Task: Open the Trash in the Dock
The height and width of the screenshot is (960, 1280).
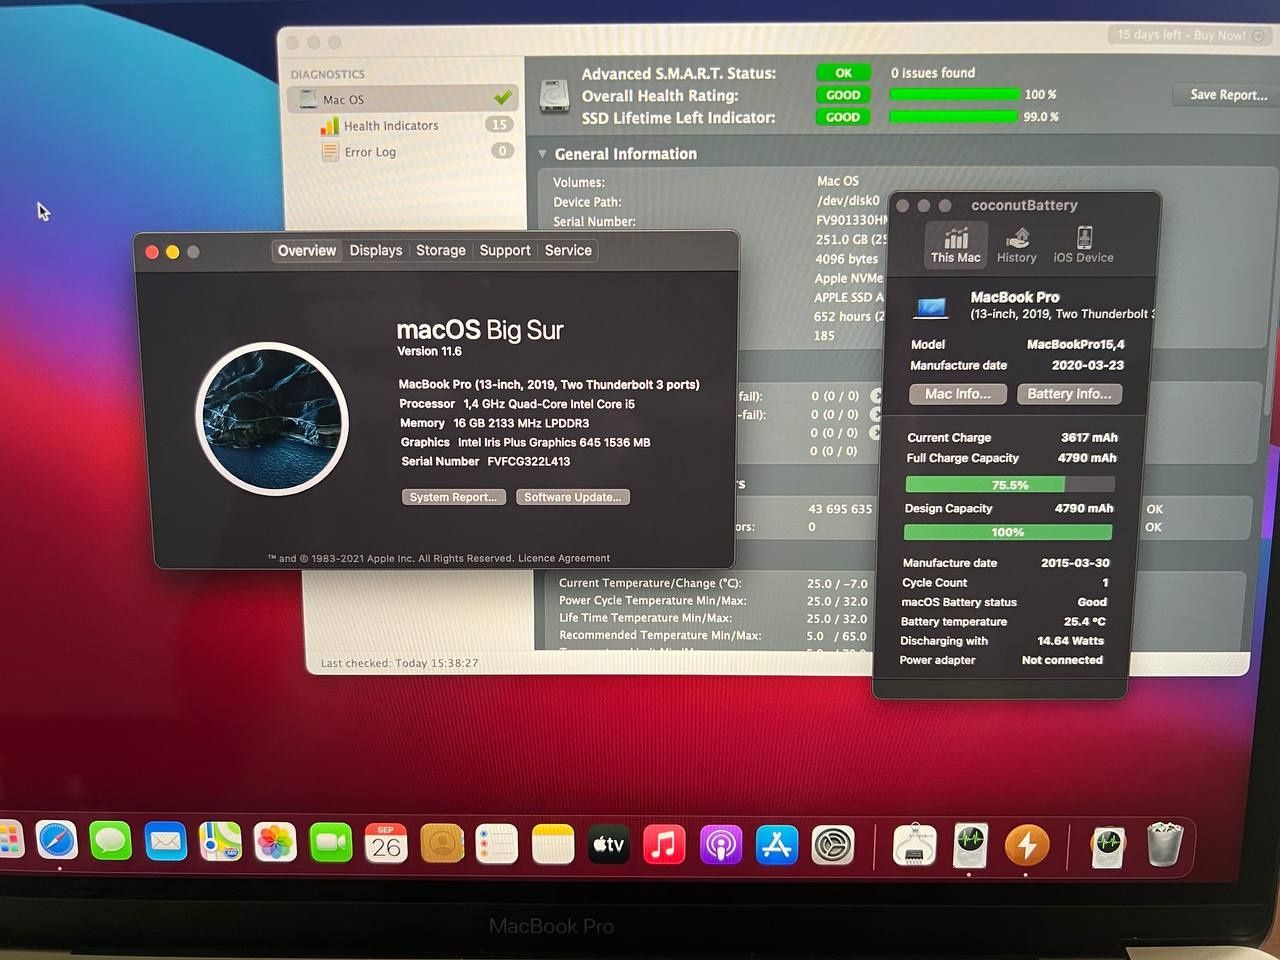Action: tap(1164, 845)
